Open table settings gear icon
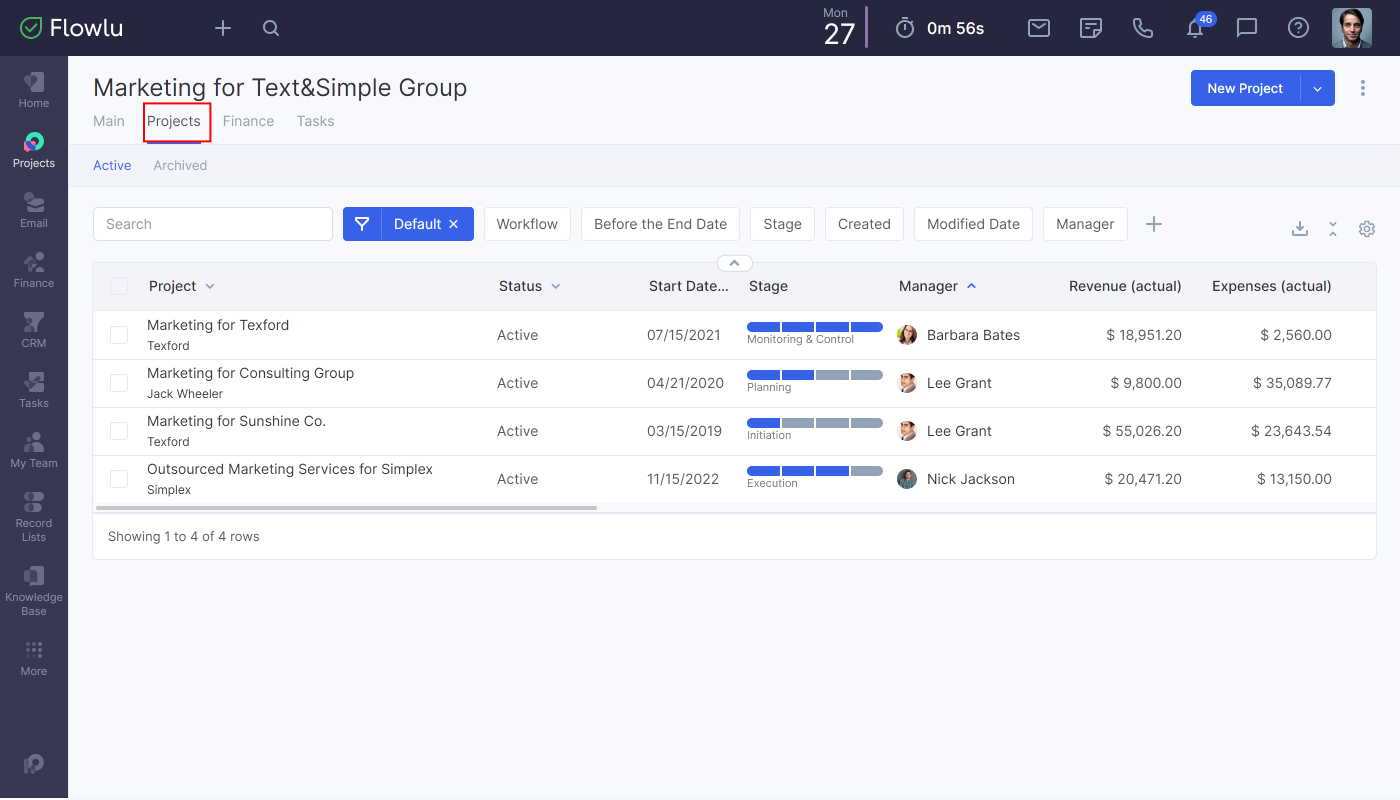The image size is (1400, 800). point(1367,229)
